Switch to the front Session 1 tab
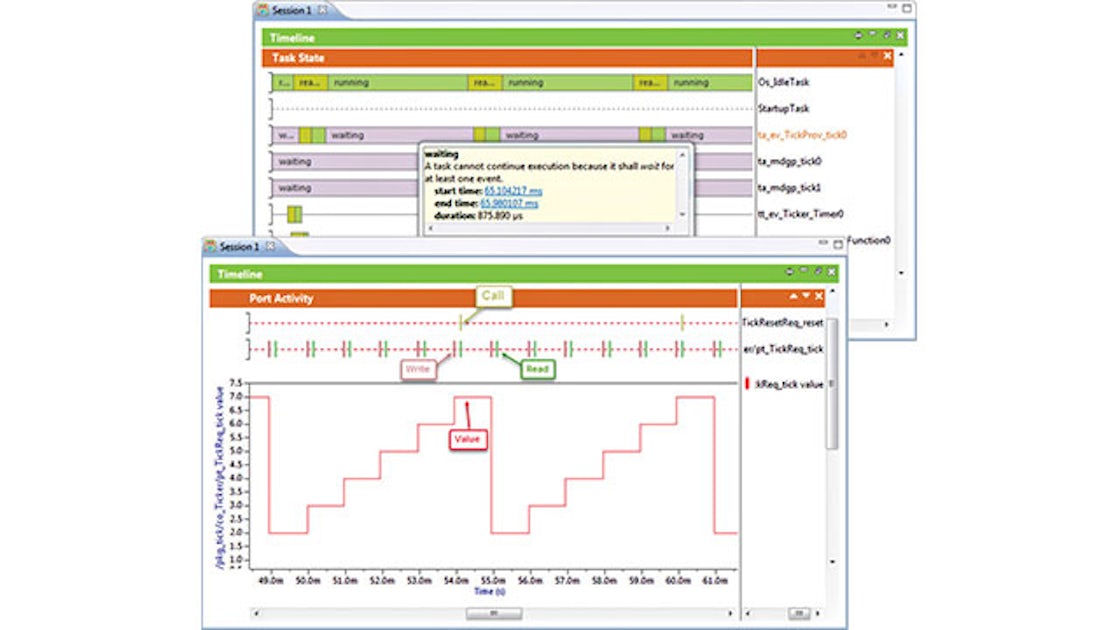Viewport: 1120px width, 630px height. (x=239, y=246)
